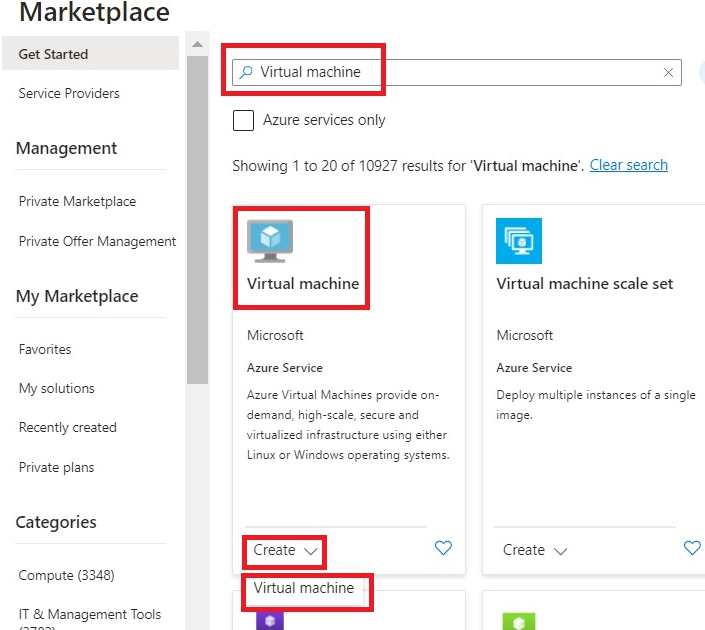Click the green cube product icon
Image resolution: width=705 pixels, height=630 pixels.
click(x=519, y=621)
